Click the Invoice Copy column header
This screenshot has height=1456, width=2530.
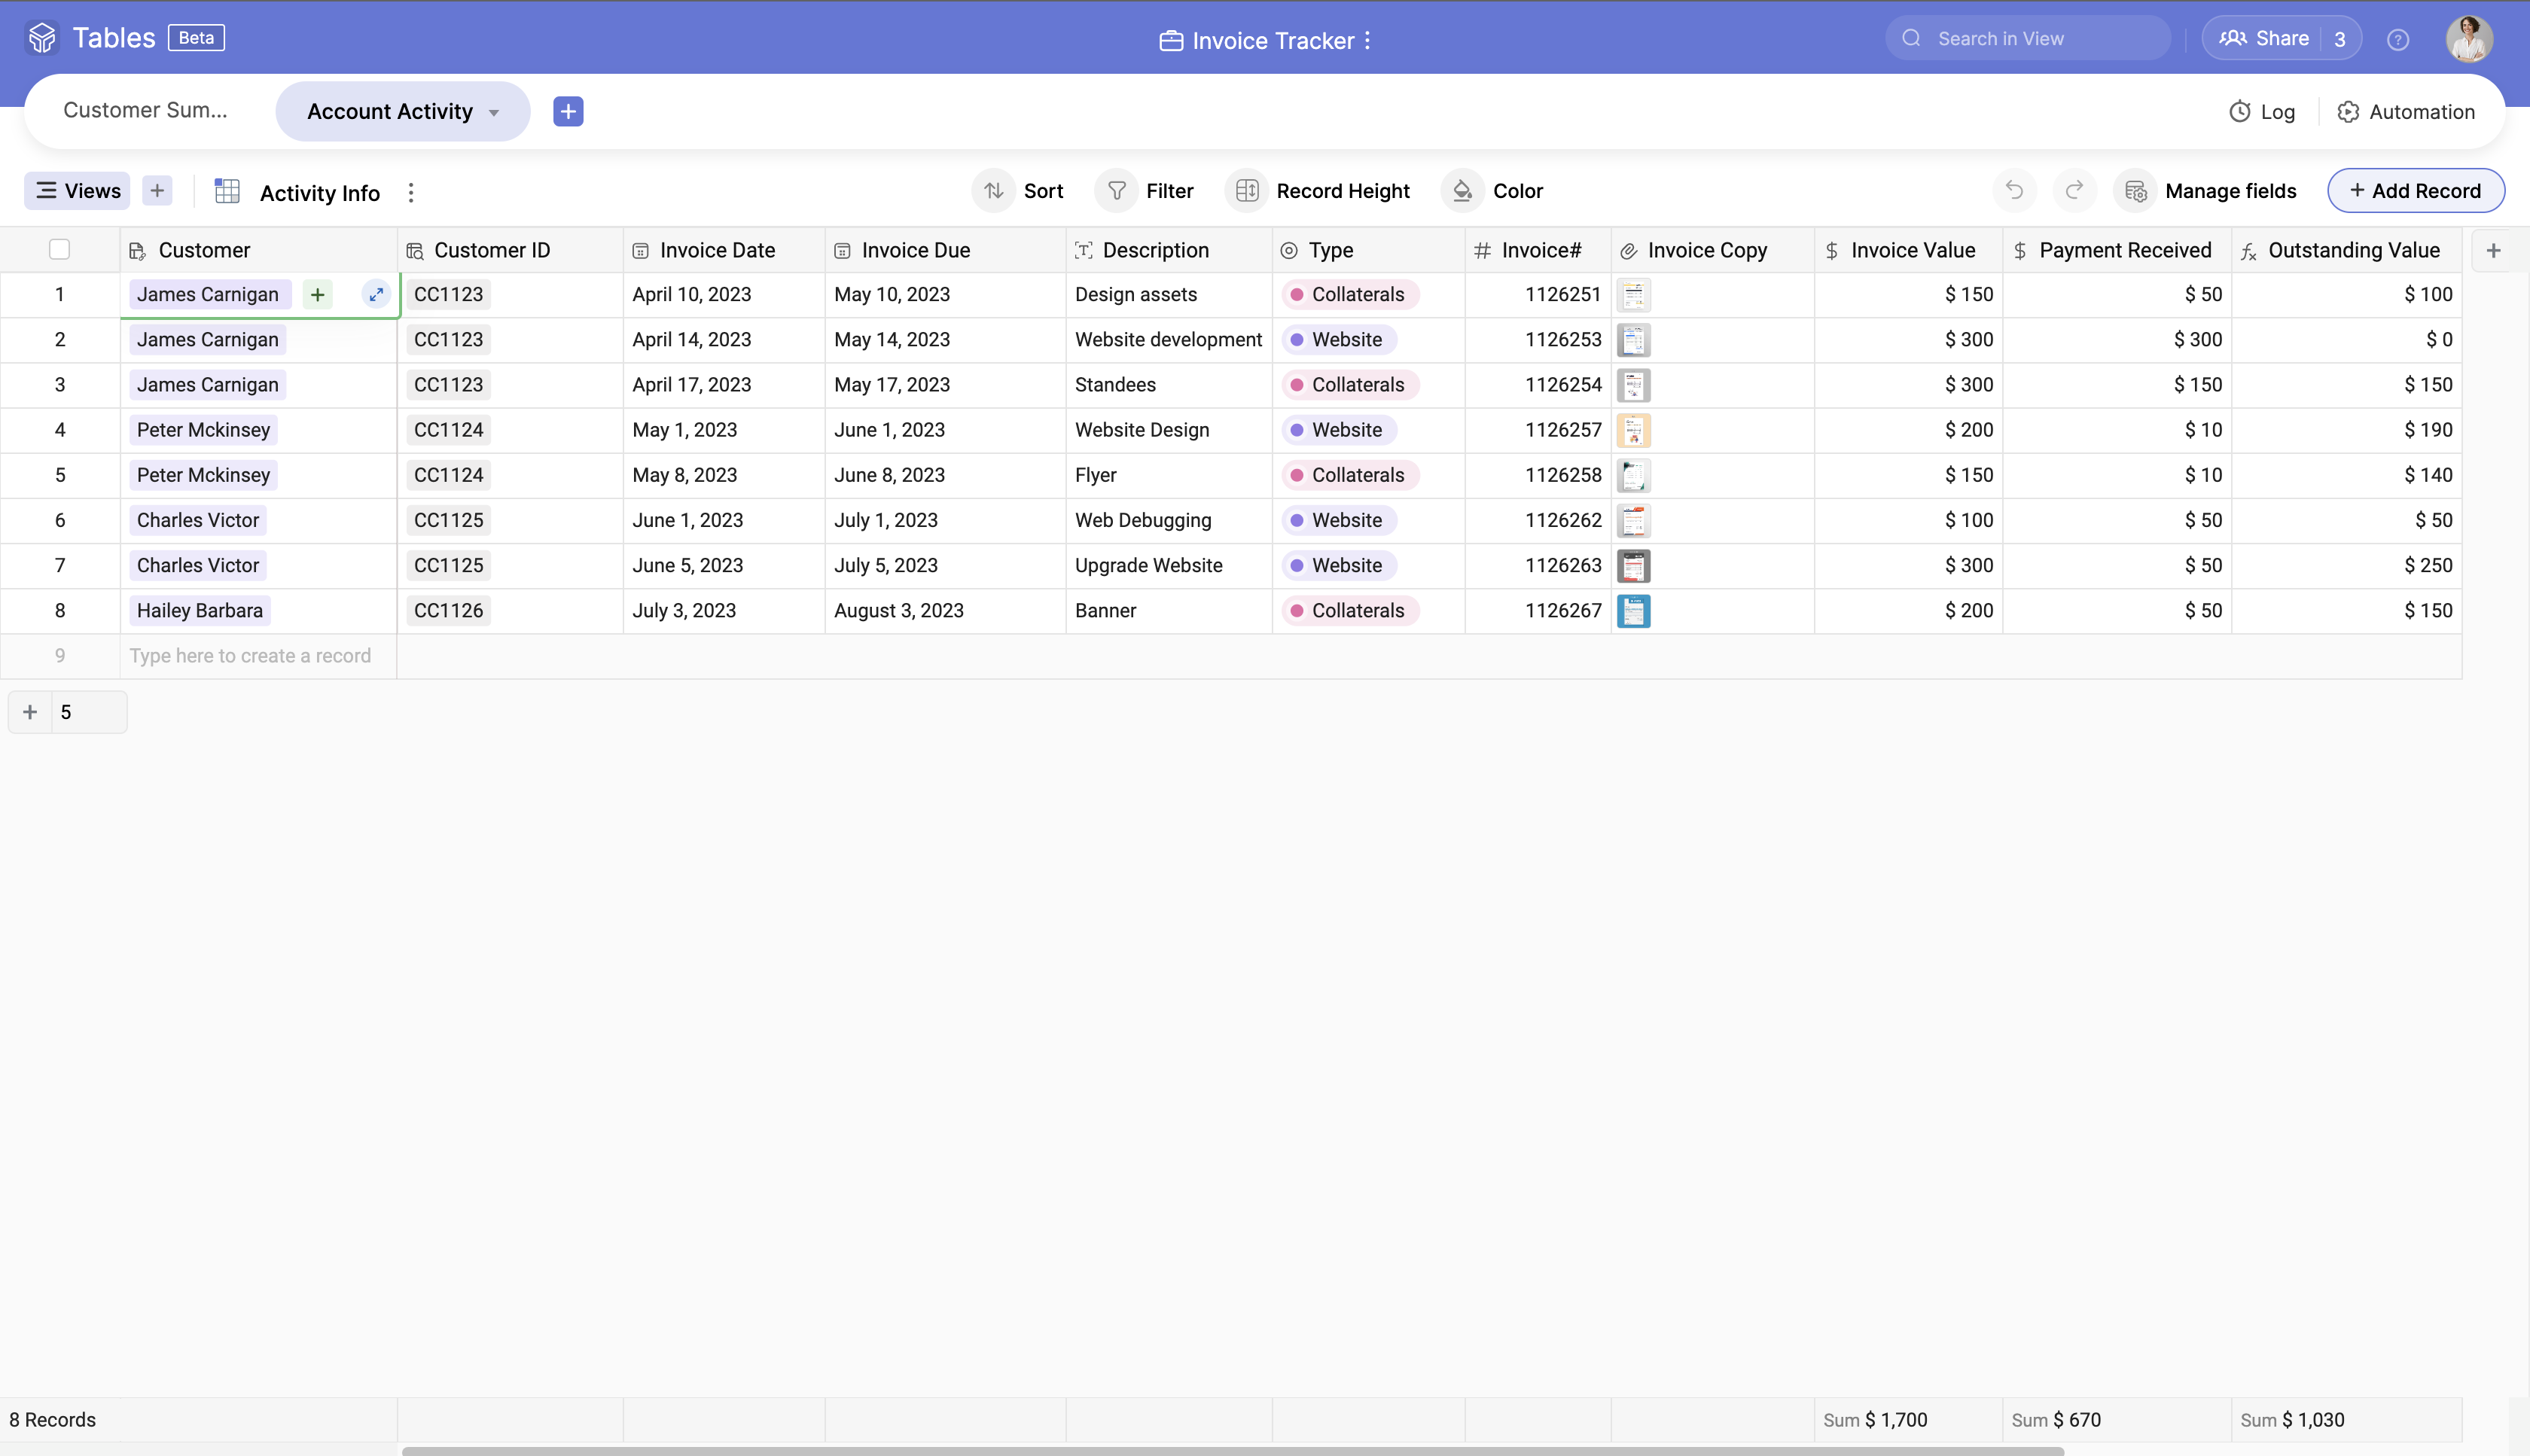(1713, 250)
